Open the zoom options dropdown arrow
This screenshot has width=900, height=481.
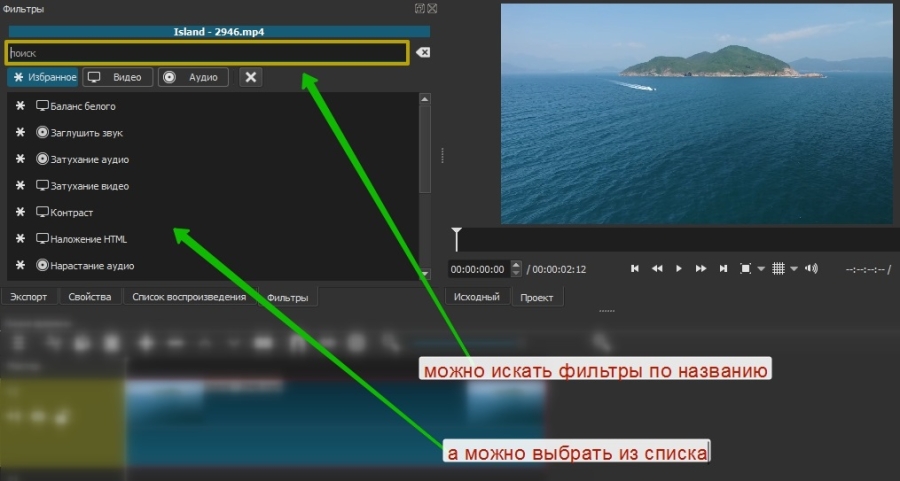(x=761, y=268)
